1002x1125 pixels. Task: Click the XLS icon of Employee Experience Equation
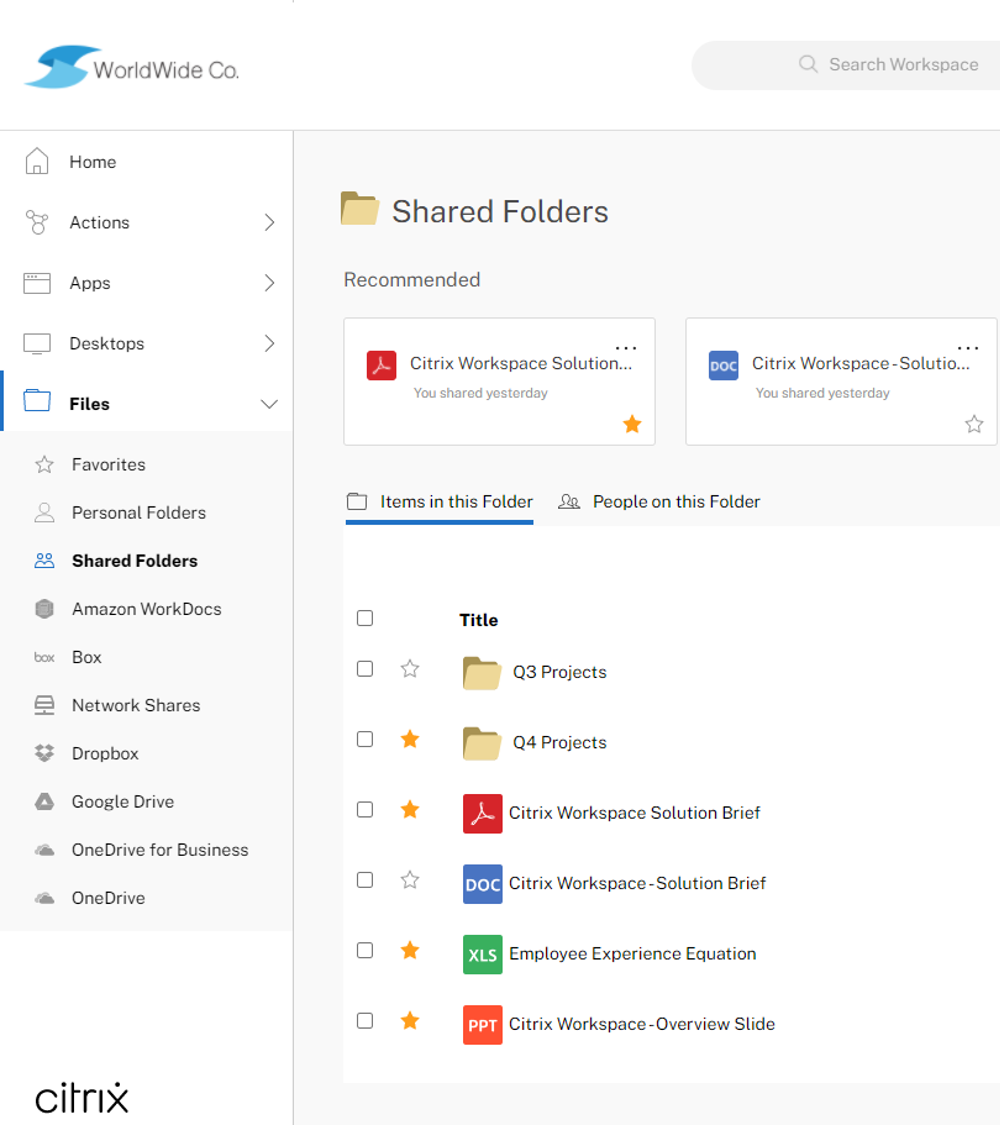pos(483,954)
